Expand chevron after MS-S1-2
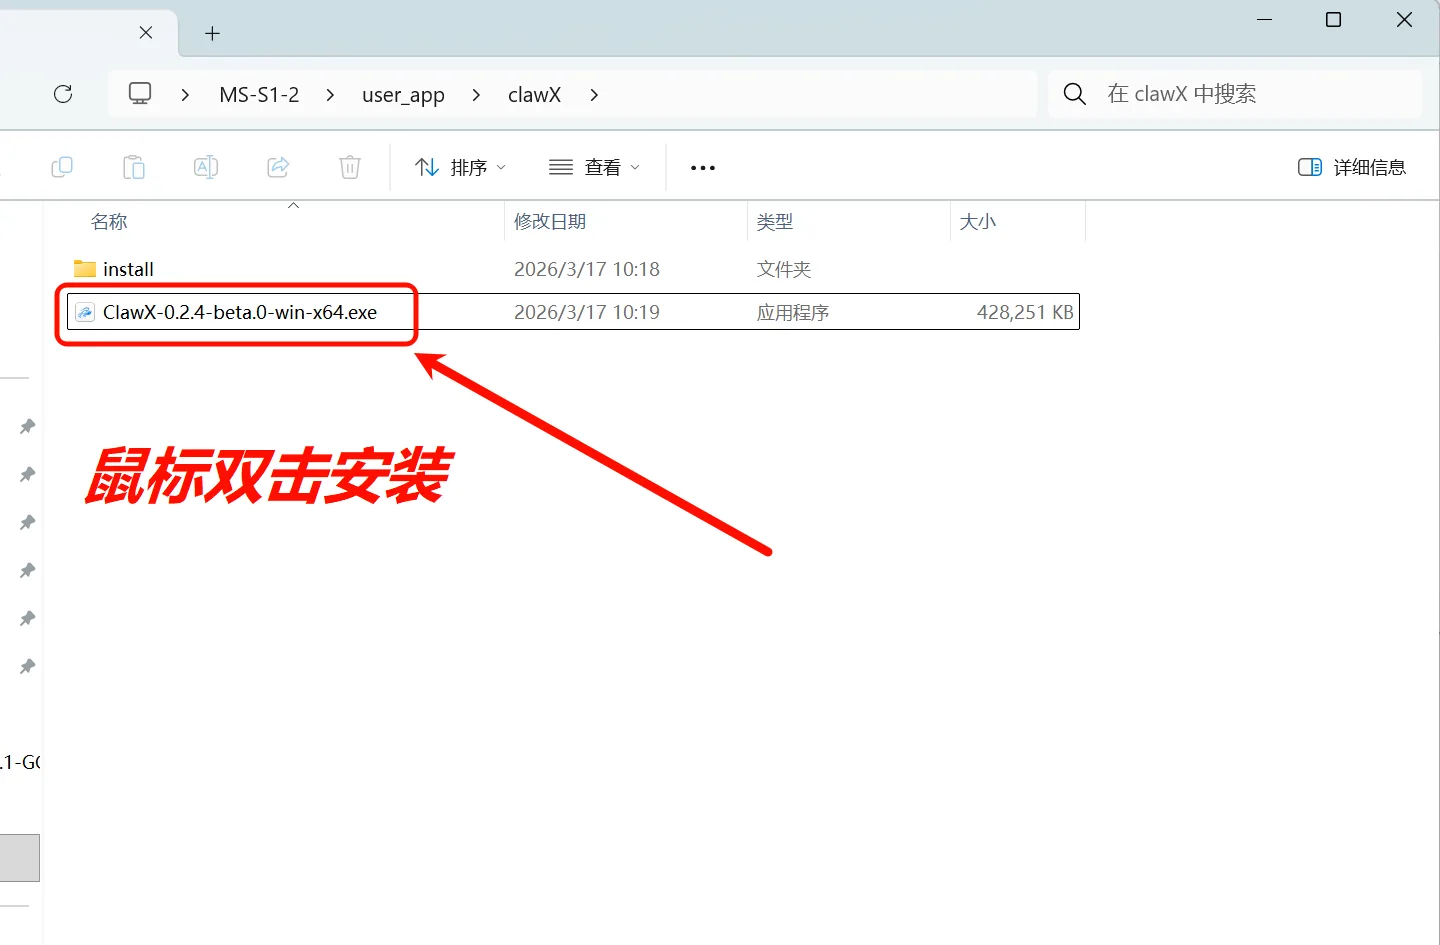 330,95
